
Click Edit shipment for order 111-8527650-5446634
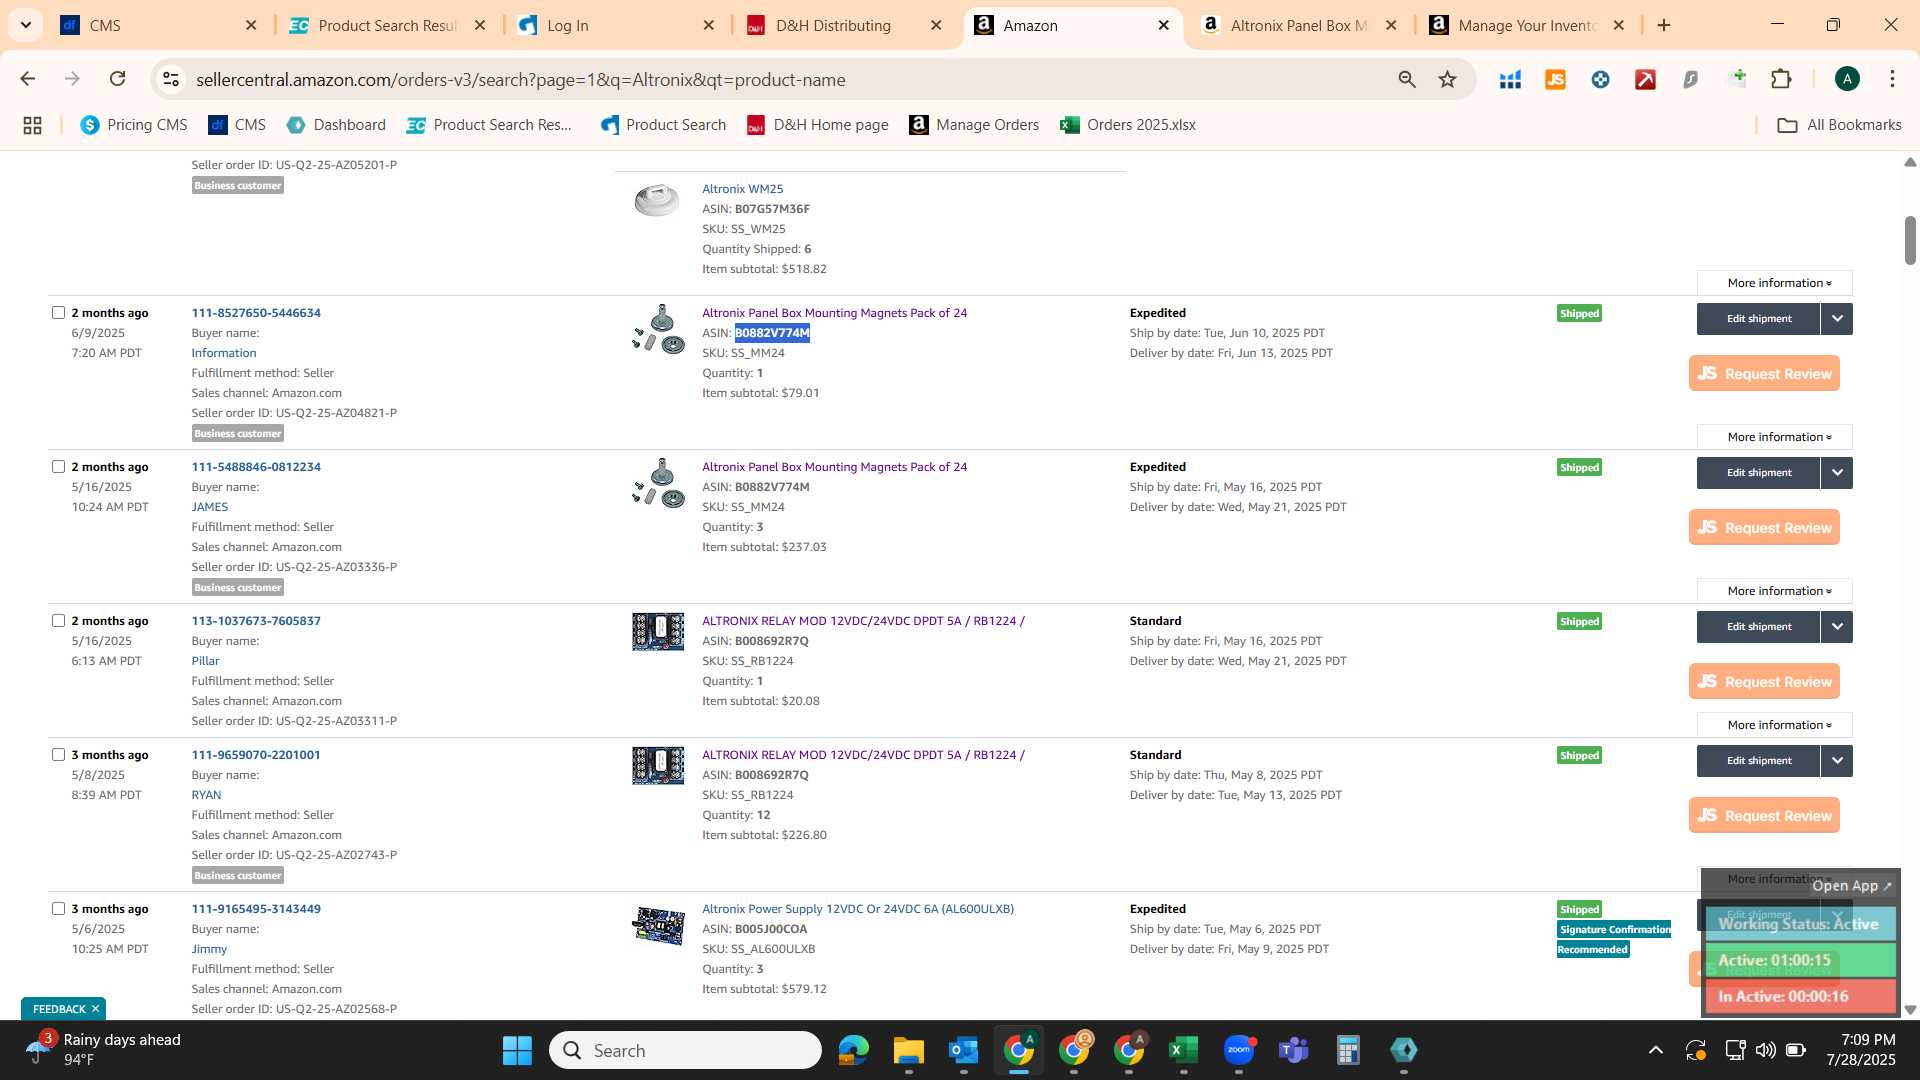tap(1758, 319)
